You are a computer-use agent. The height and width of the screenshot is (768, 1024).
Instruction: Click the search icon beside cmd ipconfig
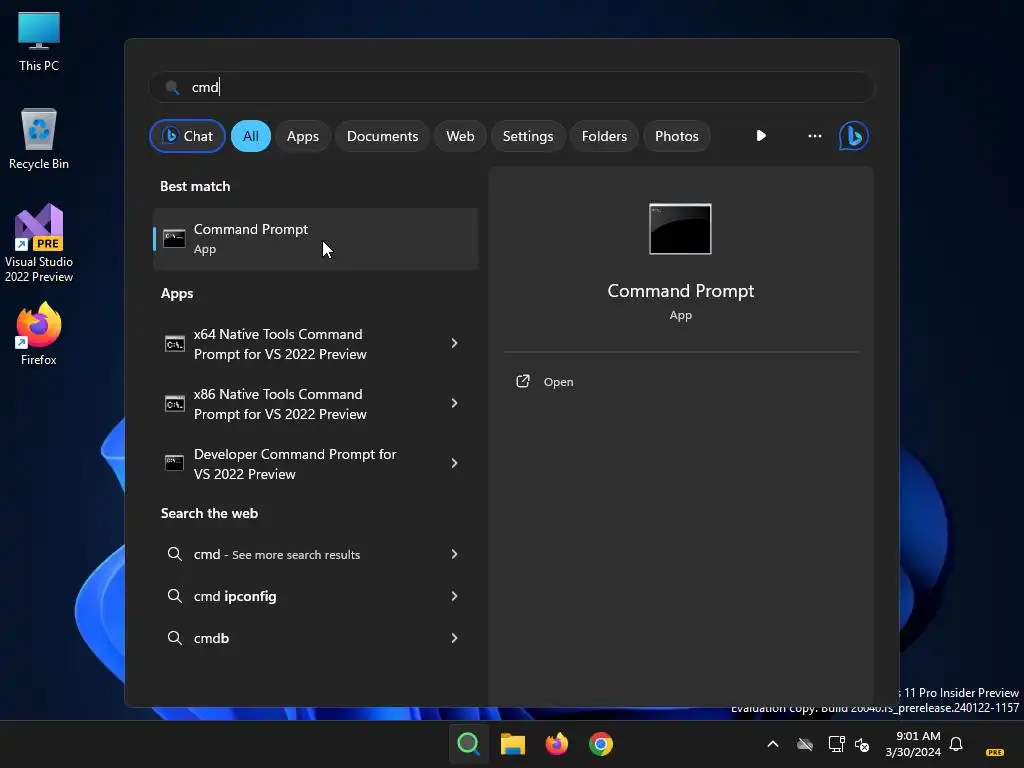(x=174, y=596)
